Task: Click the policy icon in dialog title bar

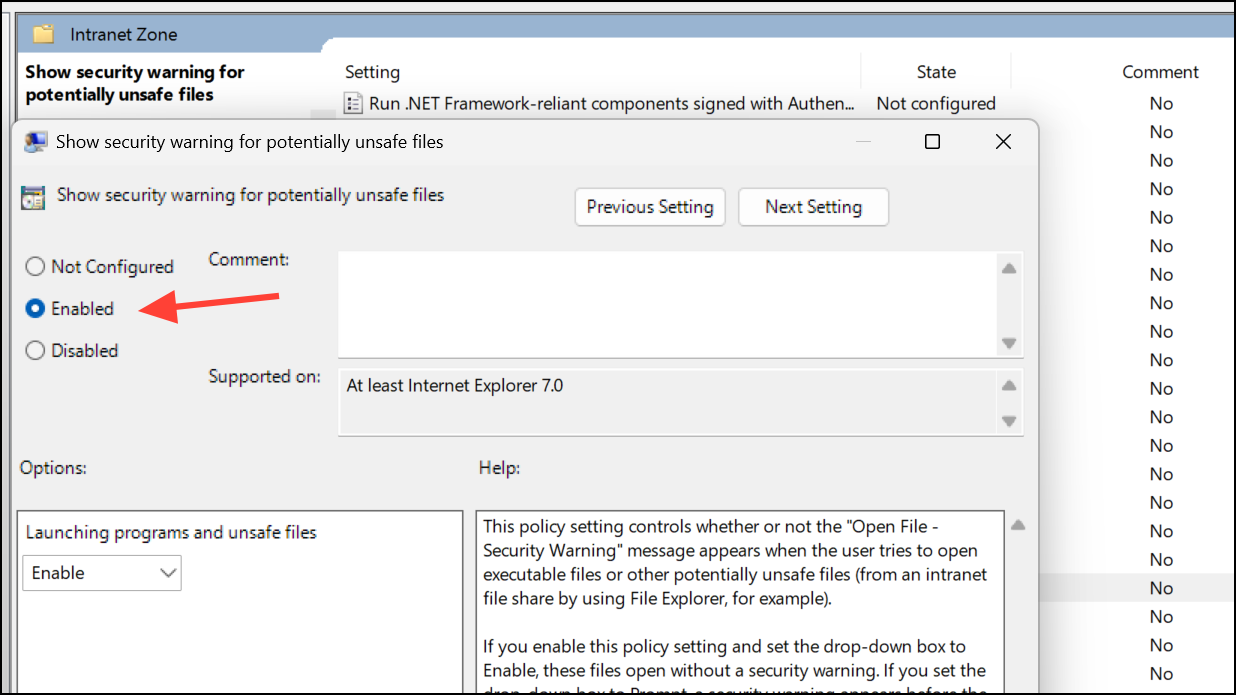Action: pyautogui.click(x=35, y=142)
